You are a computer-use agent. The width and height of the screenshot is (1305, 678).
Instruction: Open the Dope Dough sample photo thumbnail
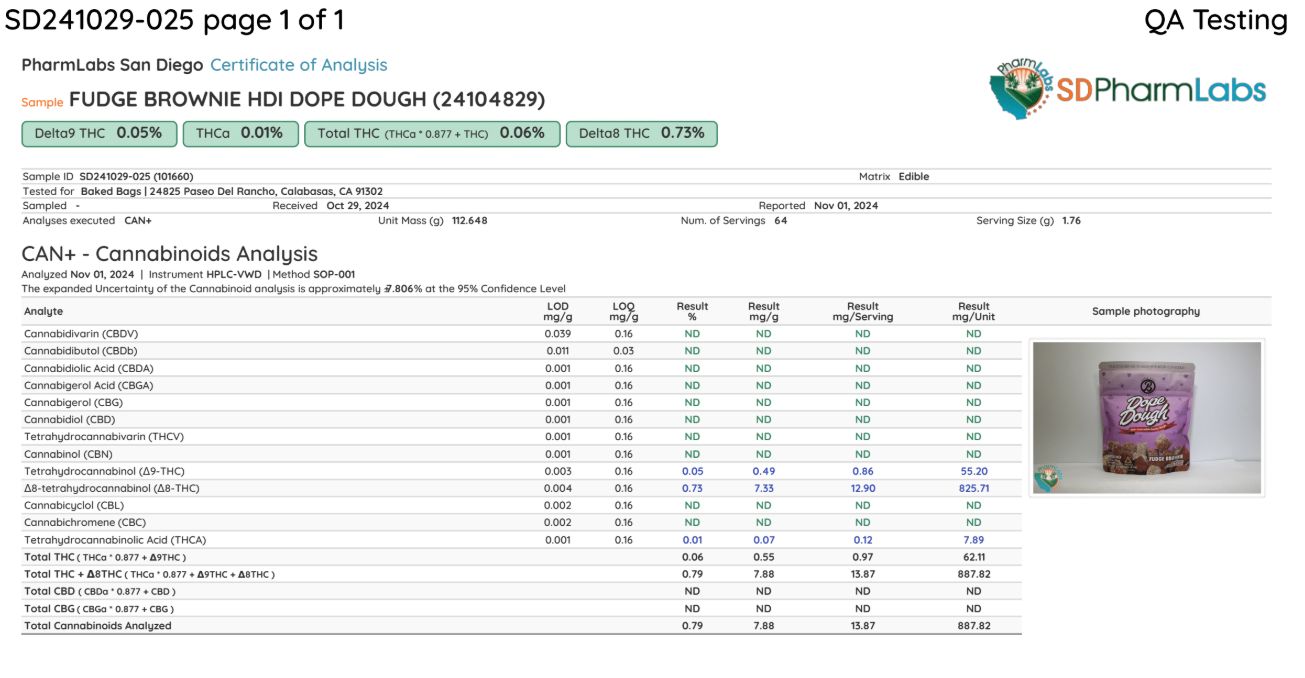pyautogui.click(x=1146, y=417)
